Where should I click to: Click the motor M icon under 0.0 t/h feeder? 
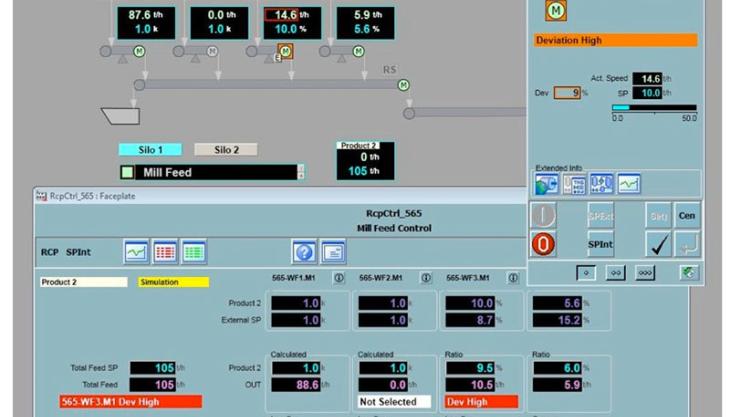pyautogui.click(x=212, y=51)
